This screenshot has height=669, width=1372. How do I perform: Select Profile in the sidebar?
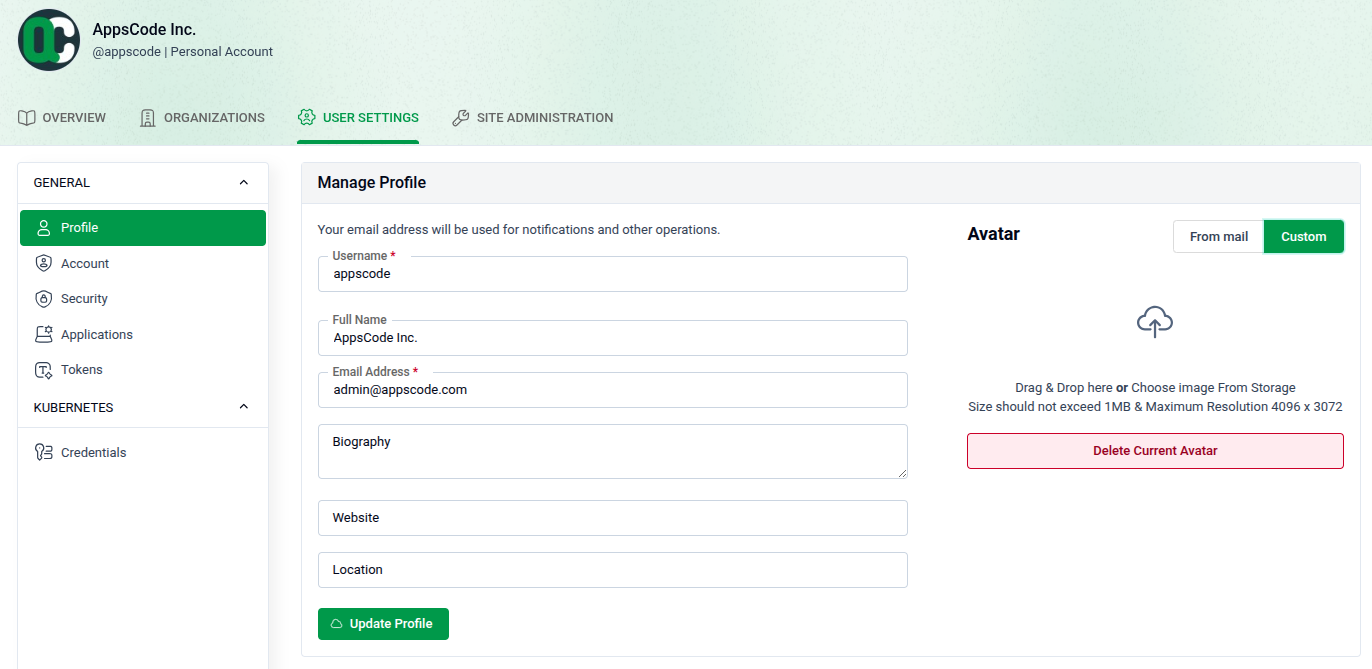(143, 228)
